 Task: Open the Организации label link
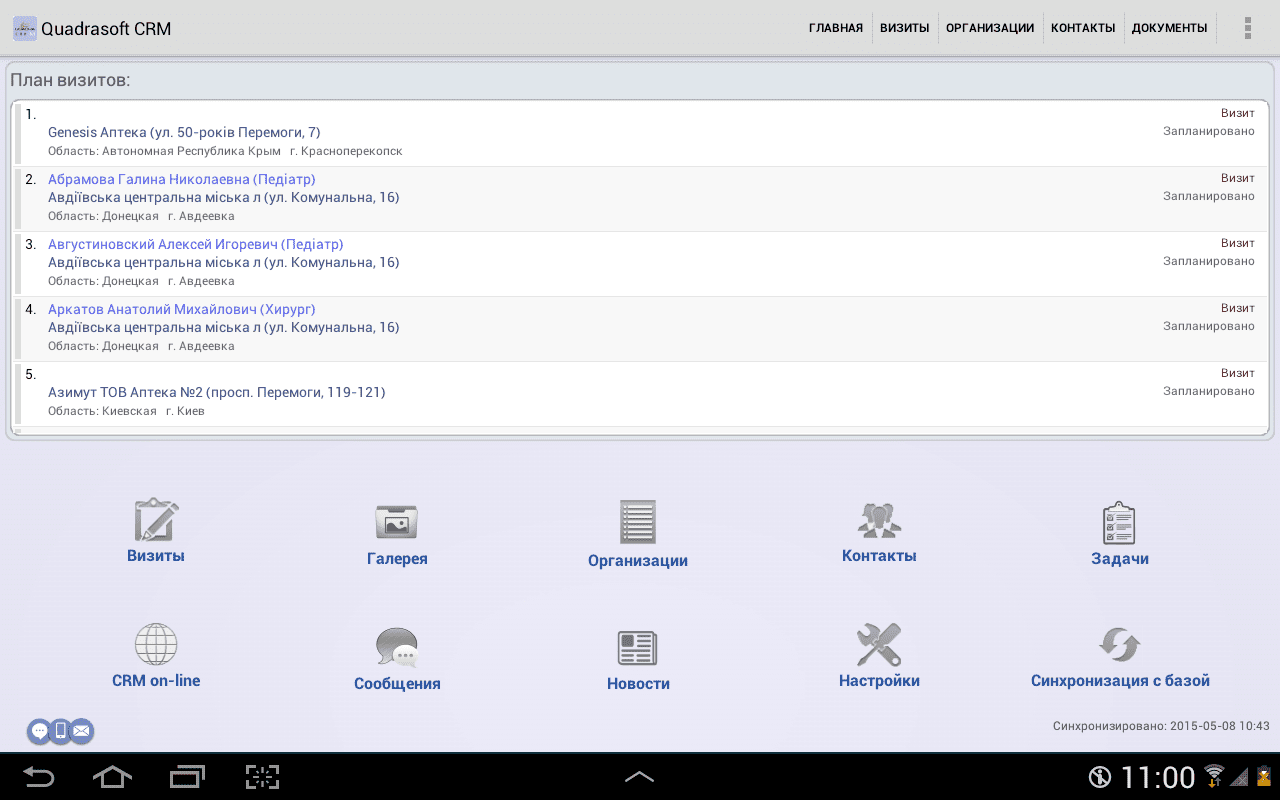pyautogui.click(x=638, y=561)
